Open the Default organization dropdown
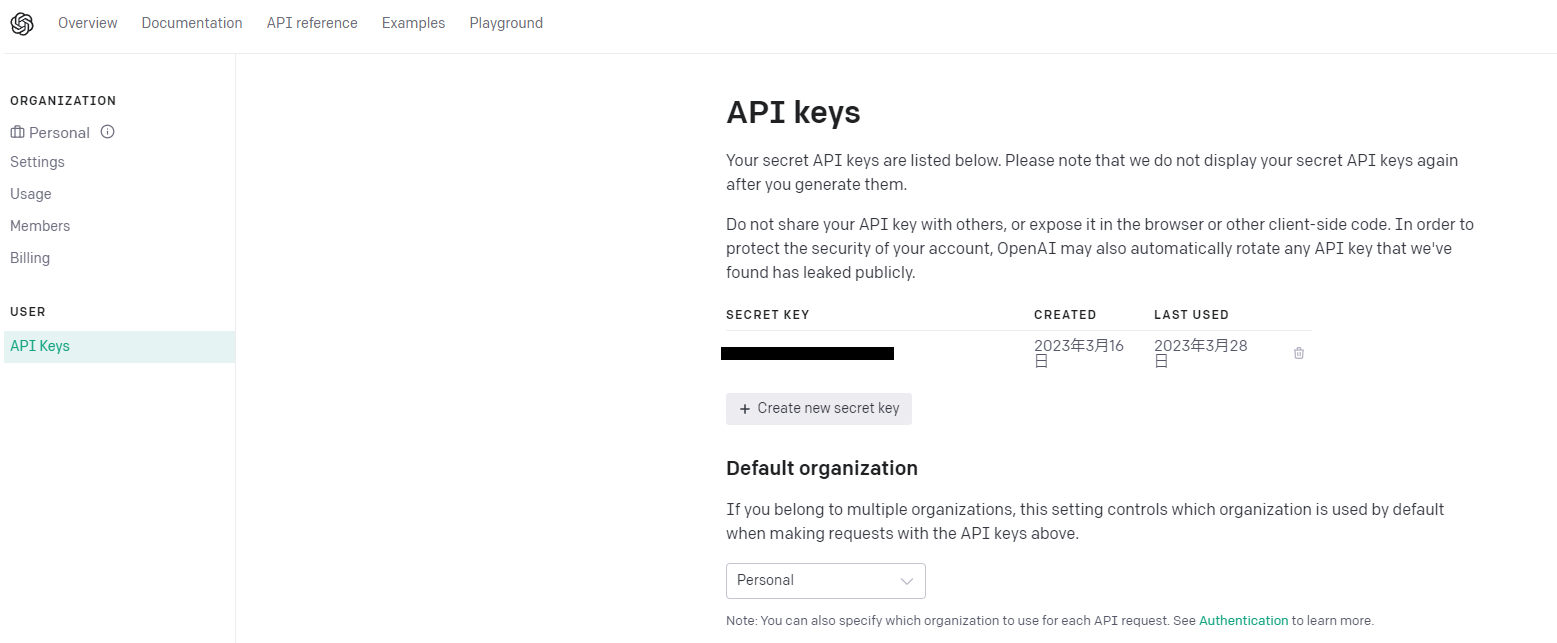The width and height of the screenshot is (1557, 643). [x=825, y=581]
